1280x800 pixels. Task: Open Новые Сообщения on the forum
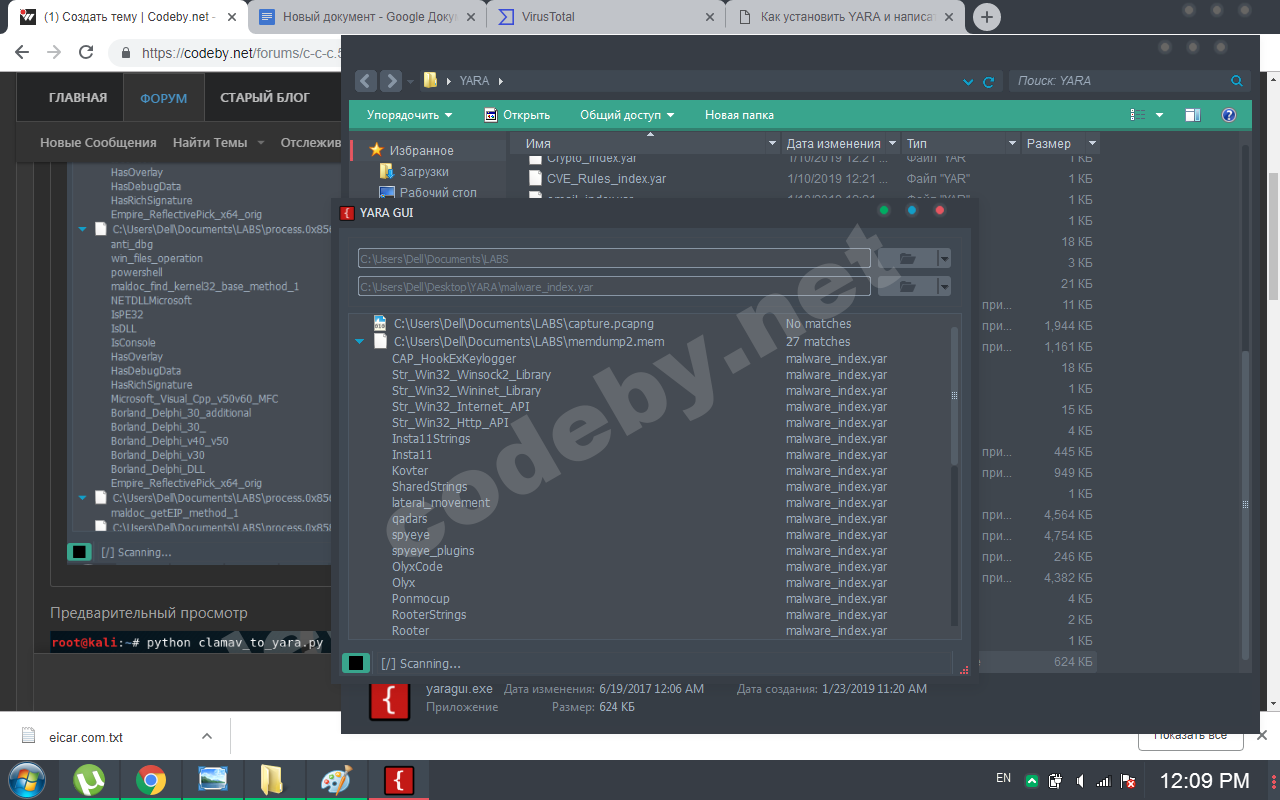(x=98, y=143)
